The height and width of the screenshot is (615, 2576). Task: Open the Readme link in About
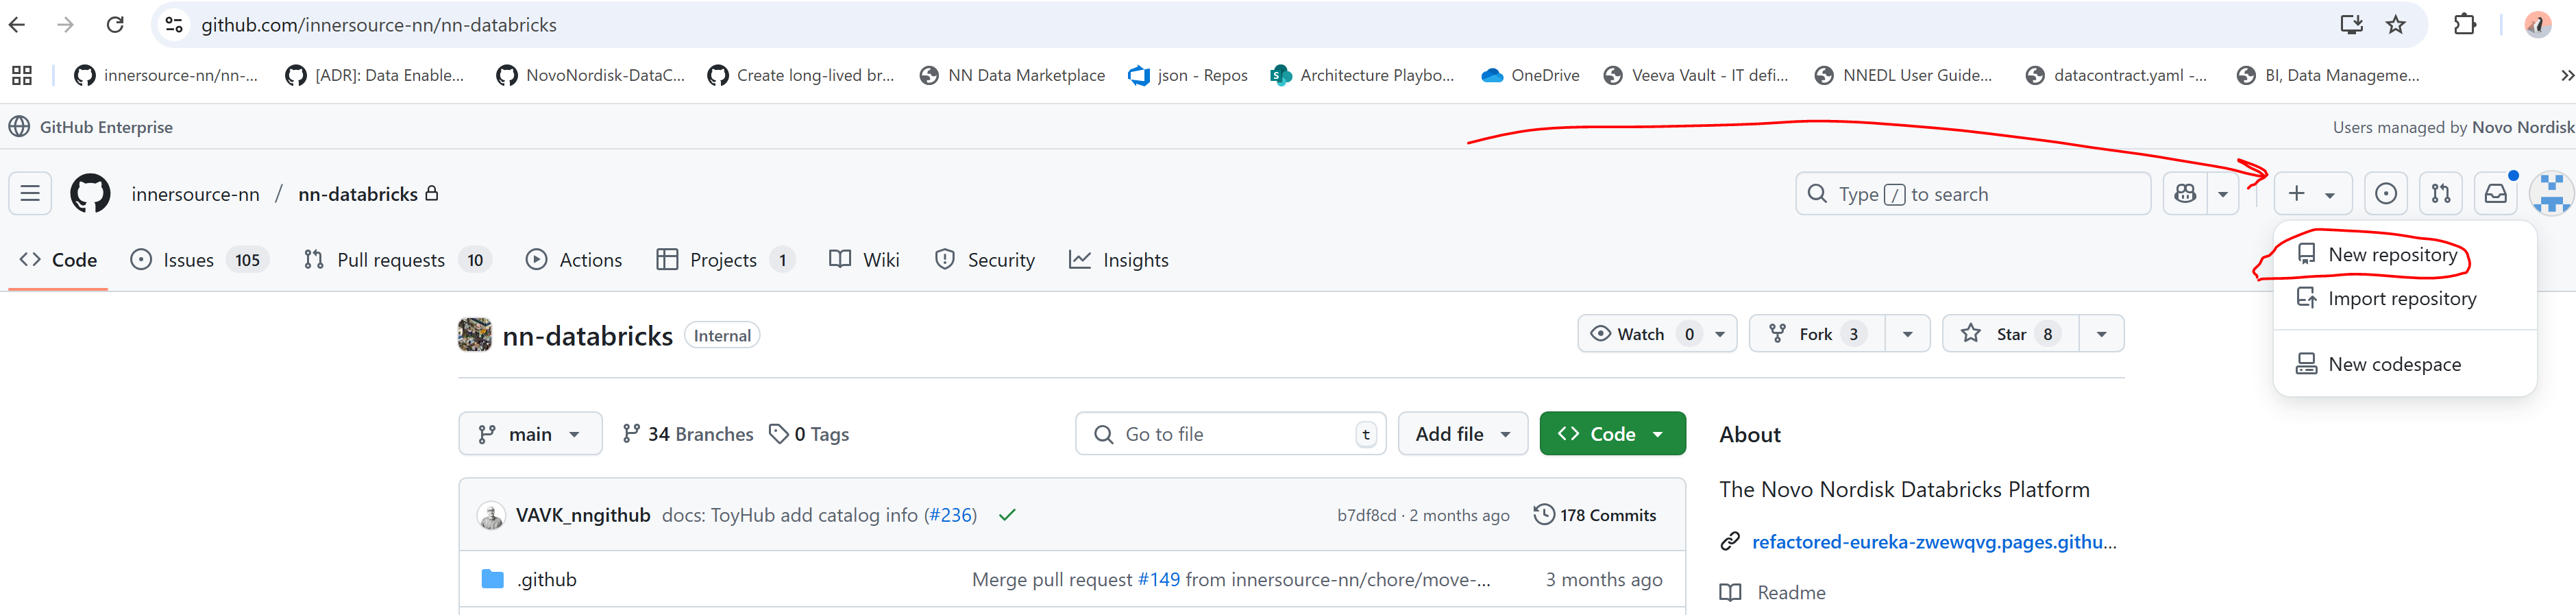click(1791, 592)
